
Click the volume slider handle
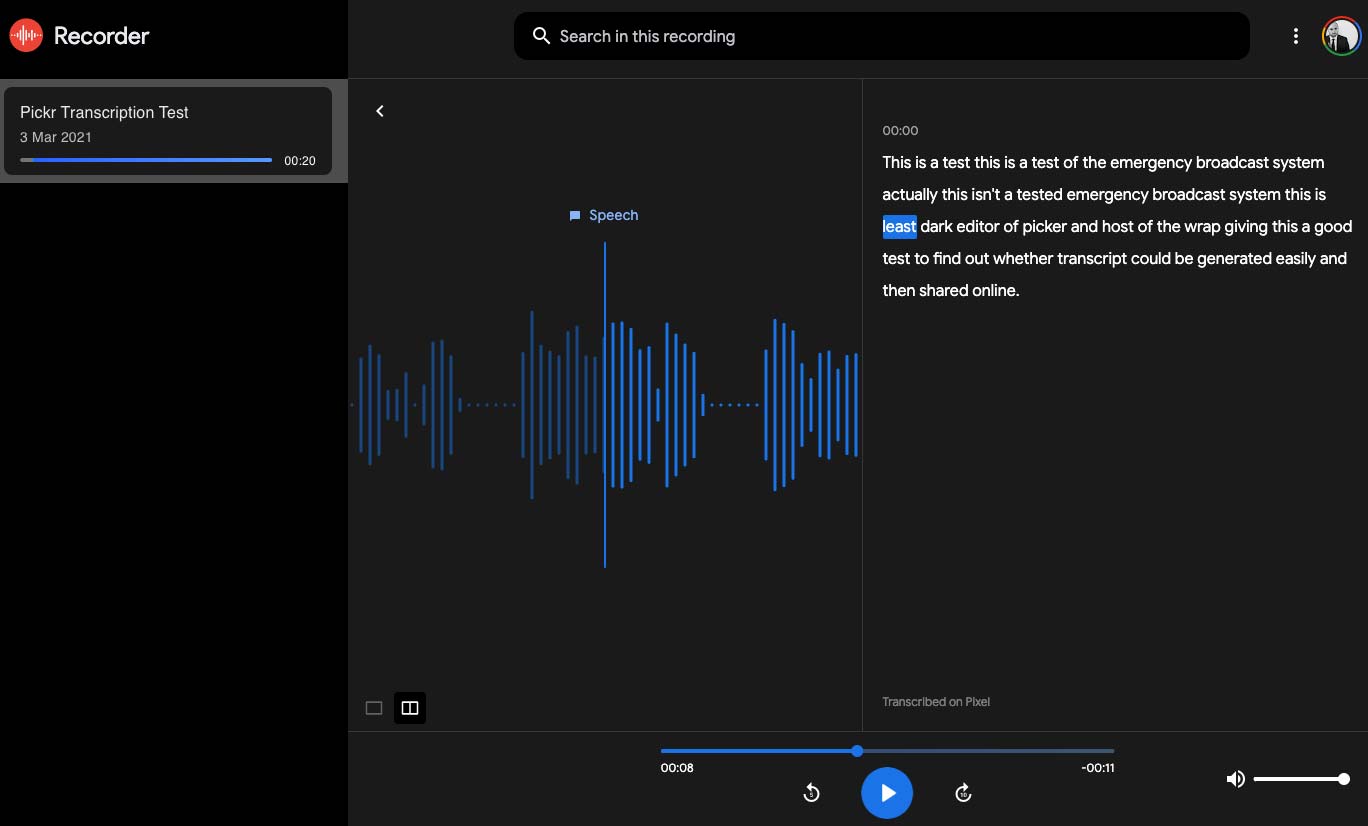coord(1344,779)
